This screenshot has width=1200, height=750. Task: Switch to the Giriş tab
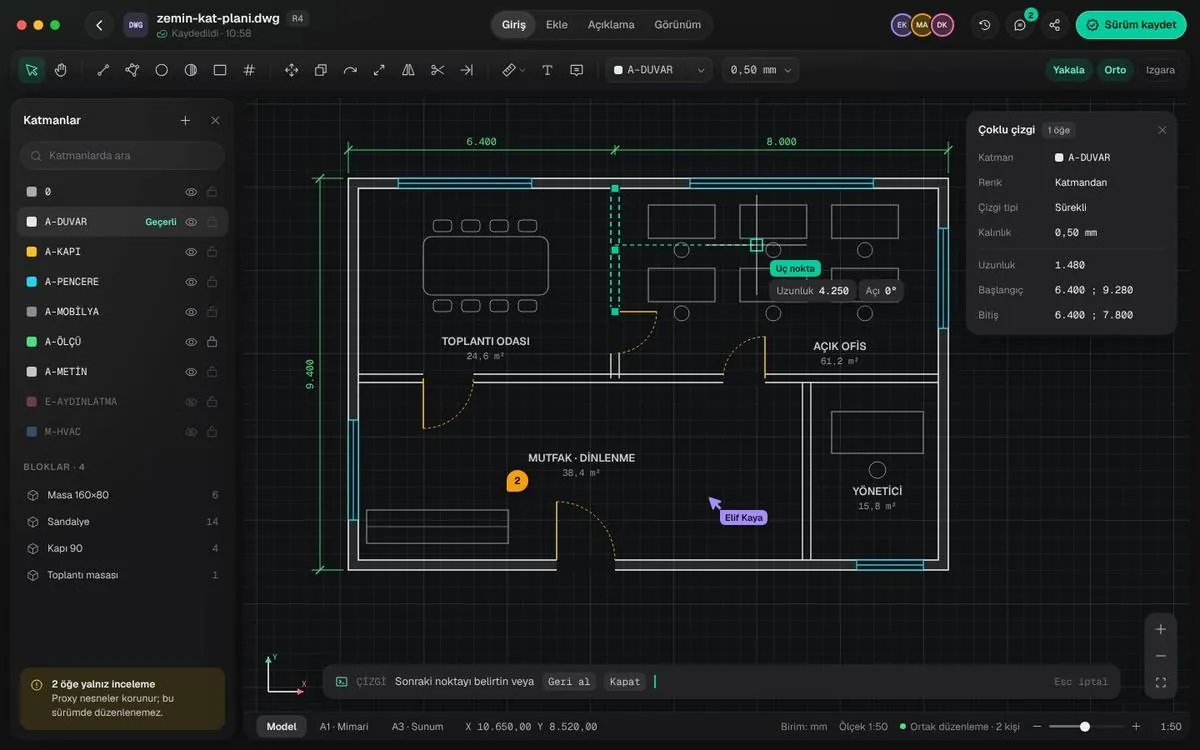click(x=514, y=25)
